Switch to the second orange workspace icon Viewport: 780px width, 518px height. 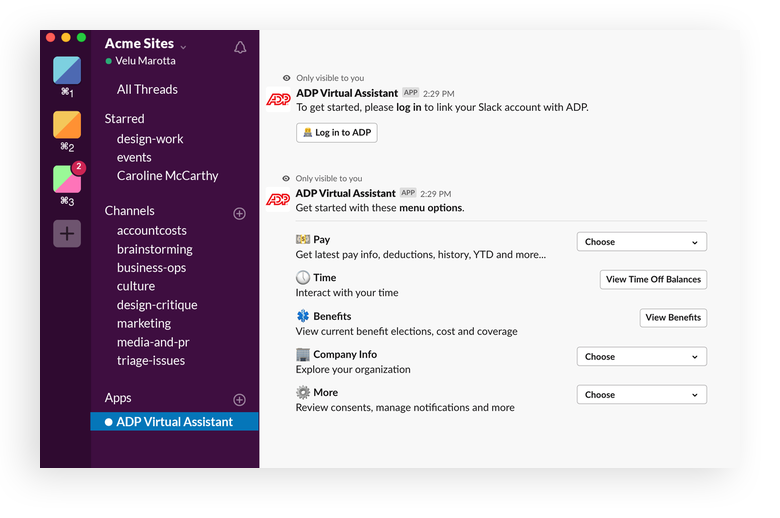(x=67, y=125)
